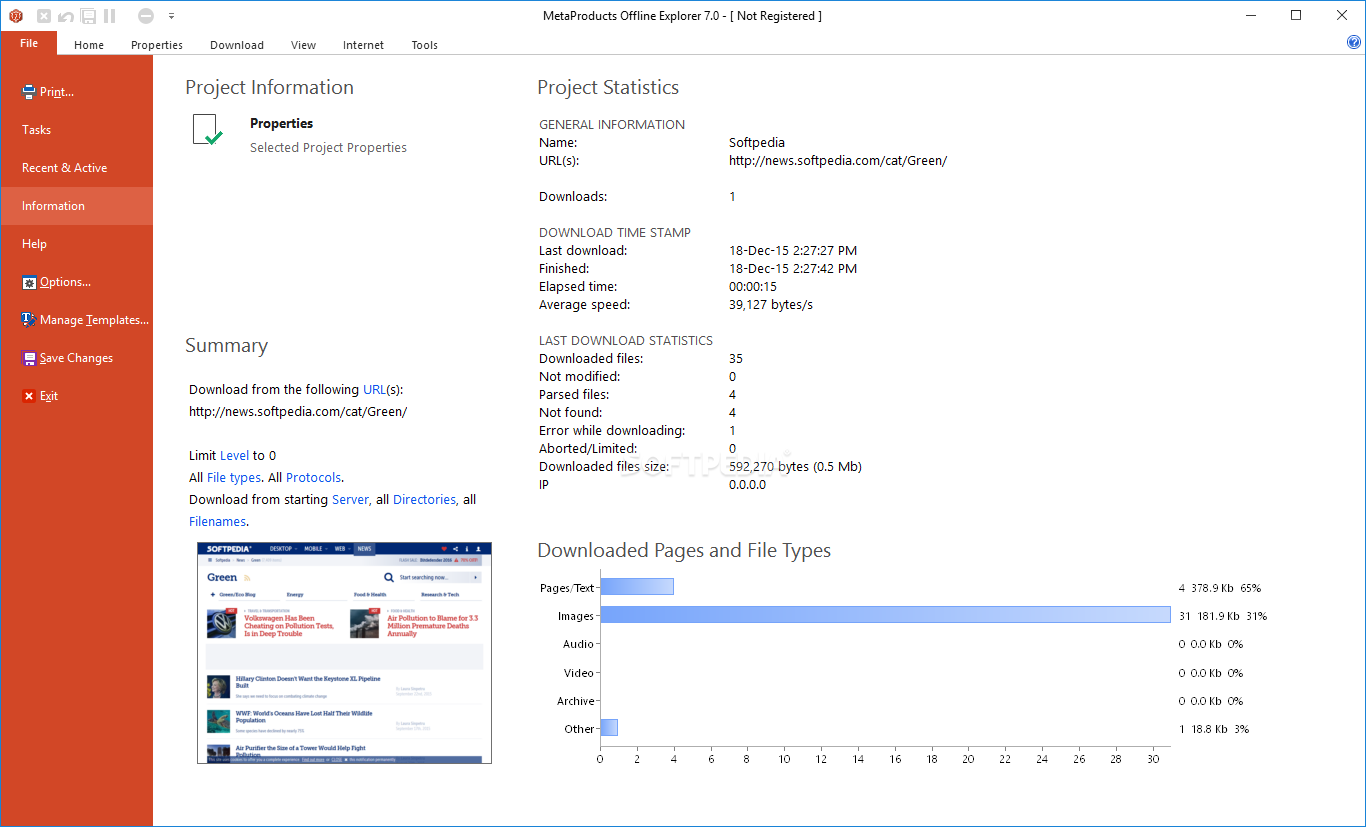The width and height of the screenshot is (1366, 827).
Task: Click the Downloaded files size value 592,270 bytes
Action: click(795, 467)
